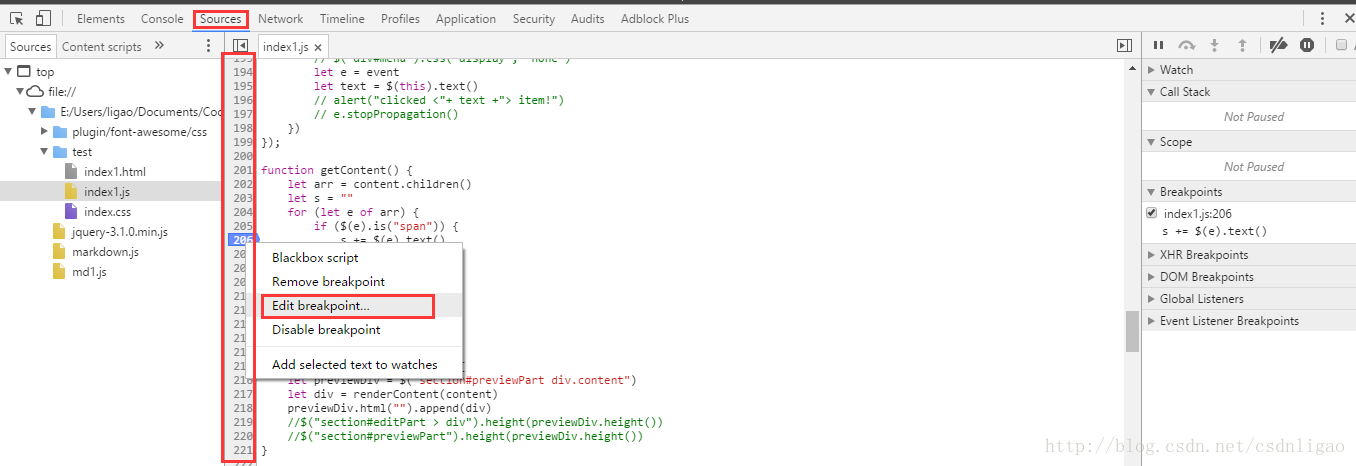Viewport: 1356px width, 466px height.
Task: Switch to the Console tab
Action: coord(162,19)
